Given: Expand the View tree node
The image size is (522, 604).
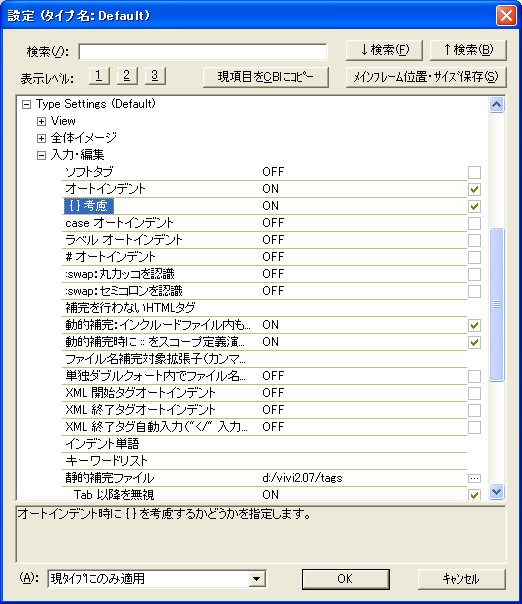Looking at the screenshot, I should click(41, 121).
